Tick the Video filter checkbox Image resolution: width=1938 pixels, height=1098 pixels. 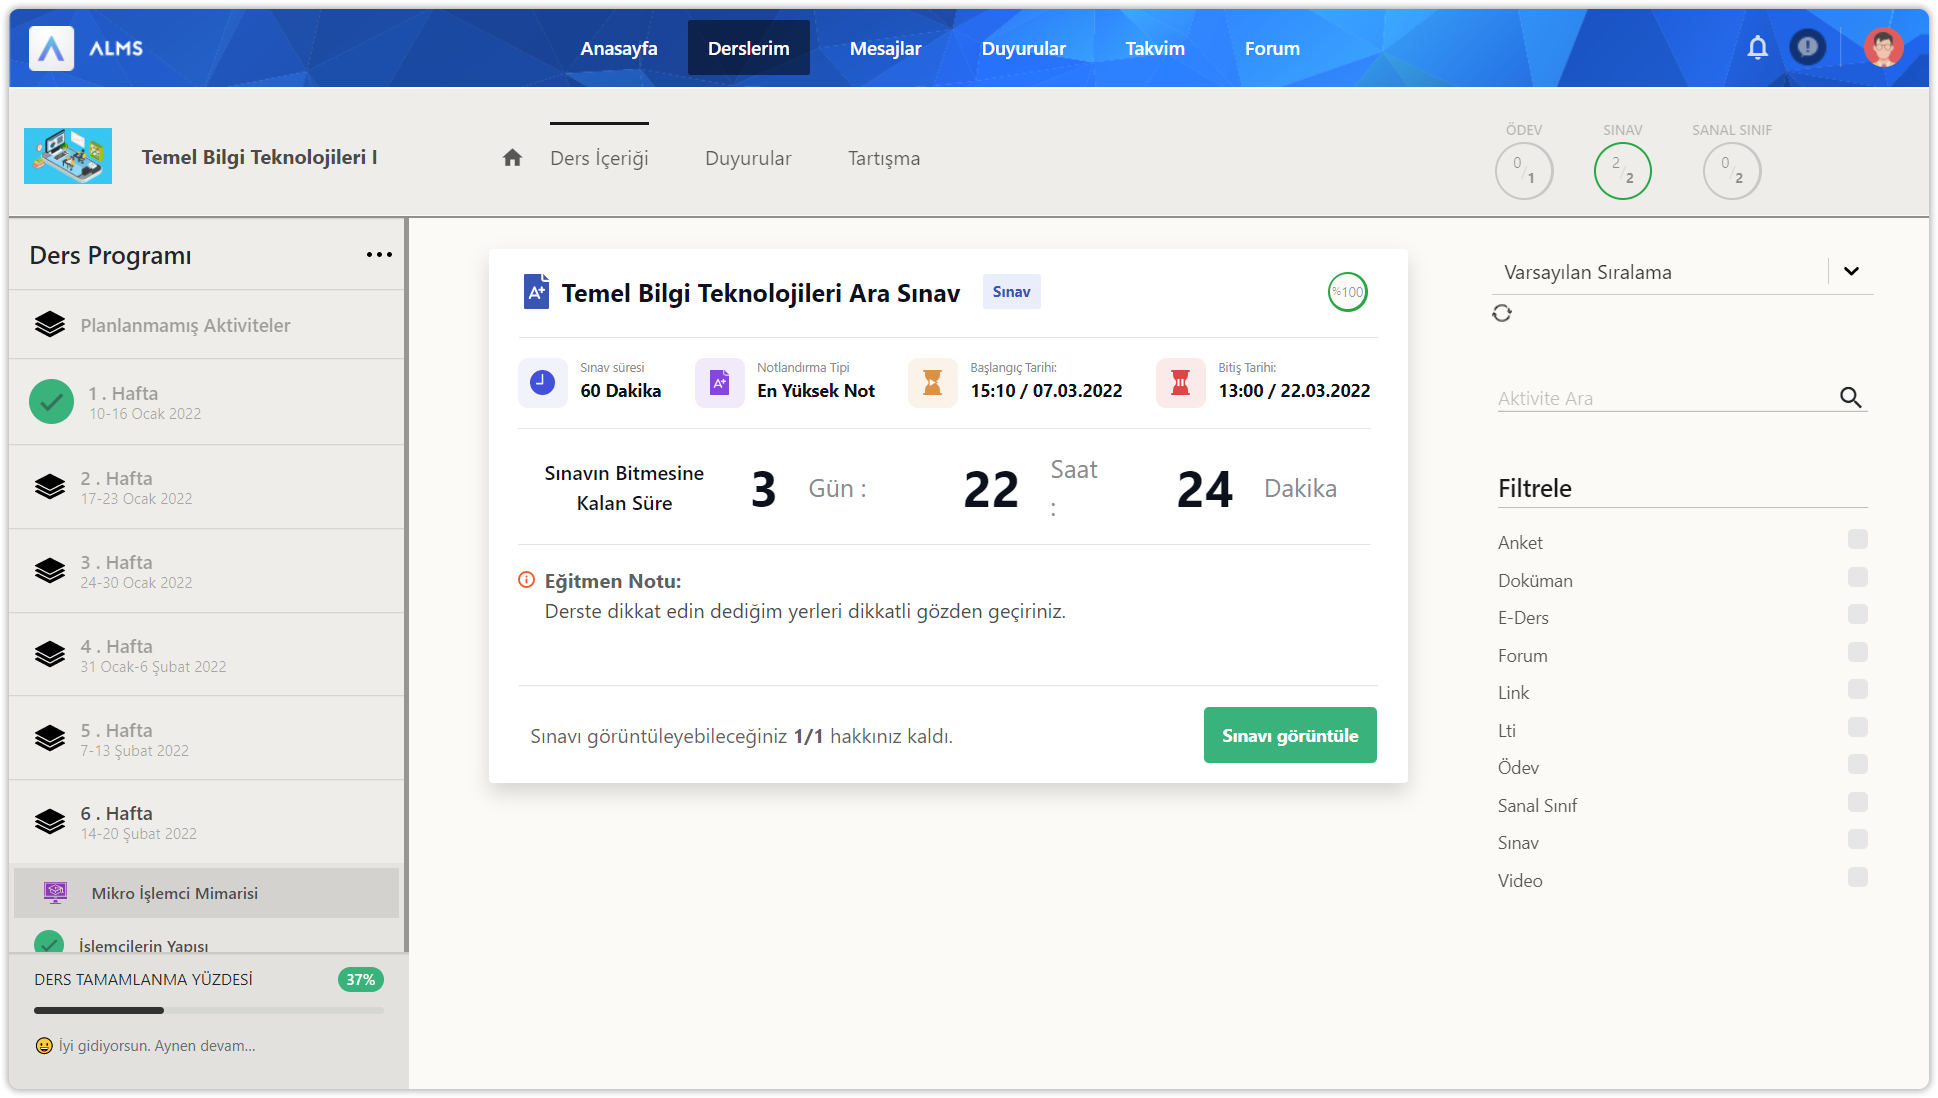tap(1857, 878)
